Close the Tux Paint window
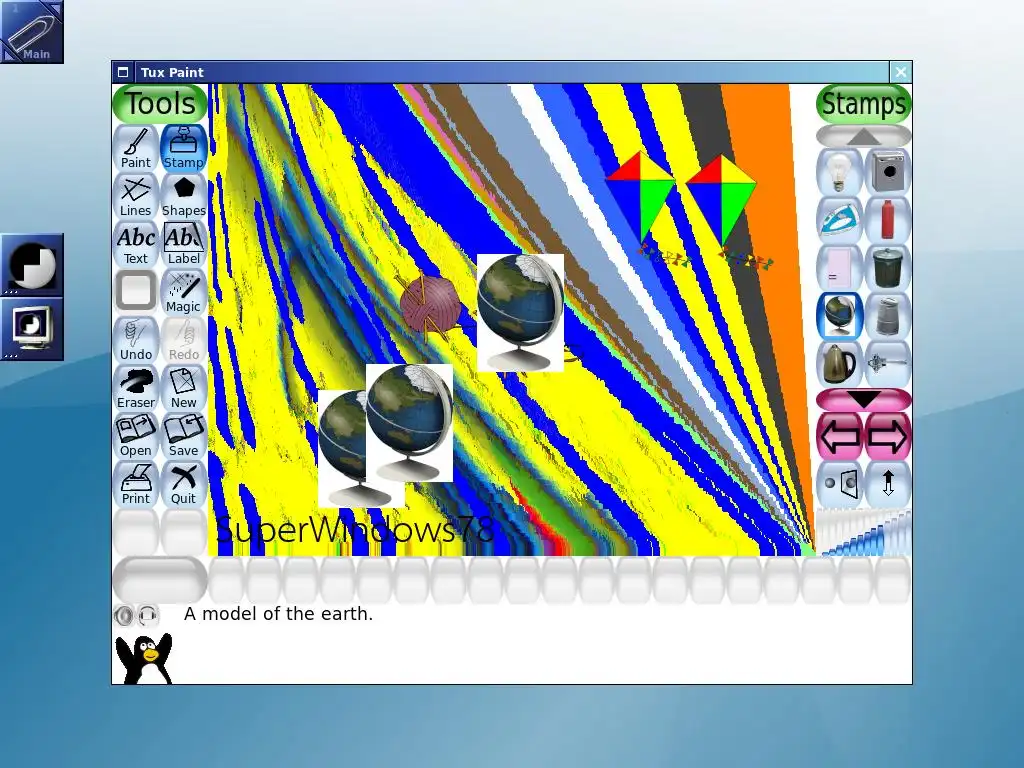Image resolution: width=1024 pixels, height=768 pixels. pyautogui.click(x=901, y=72)
